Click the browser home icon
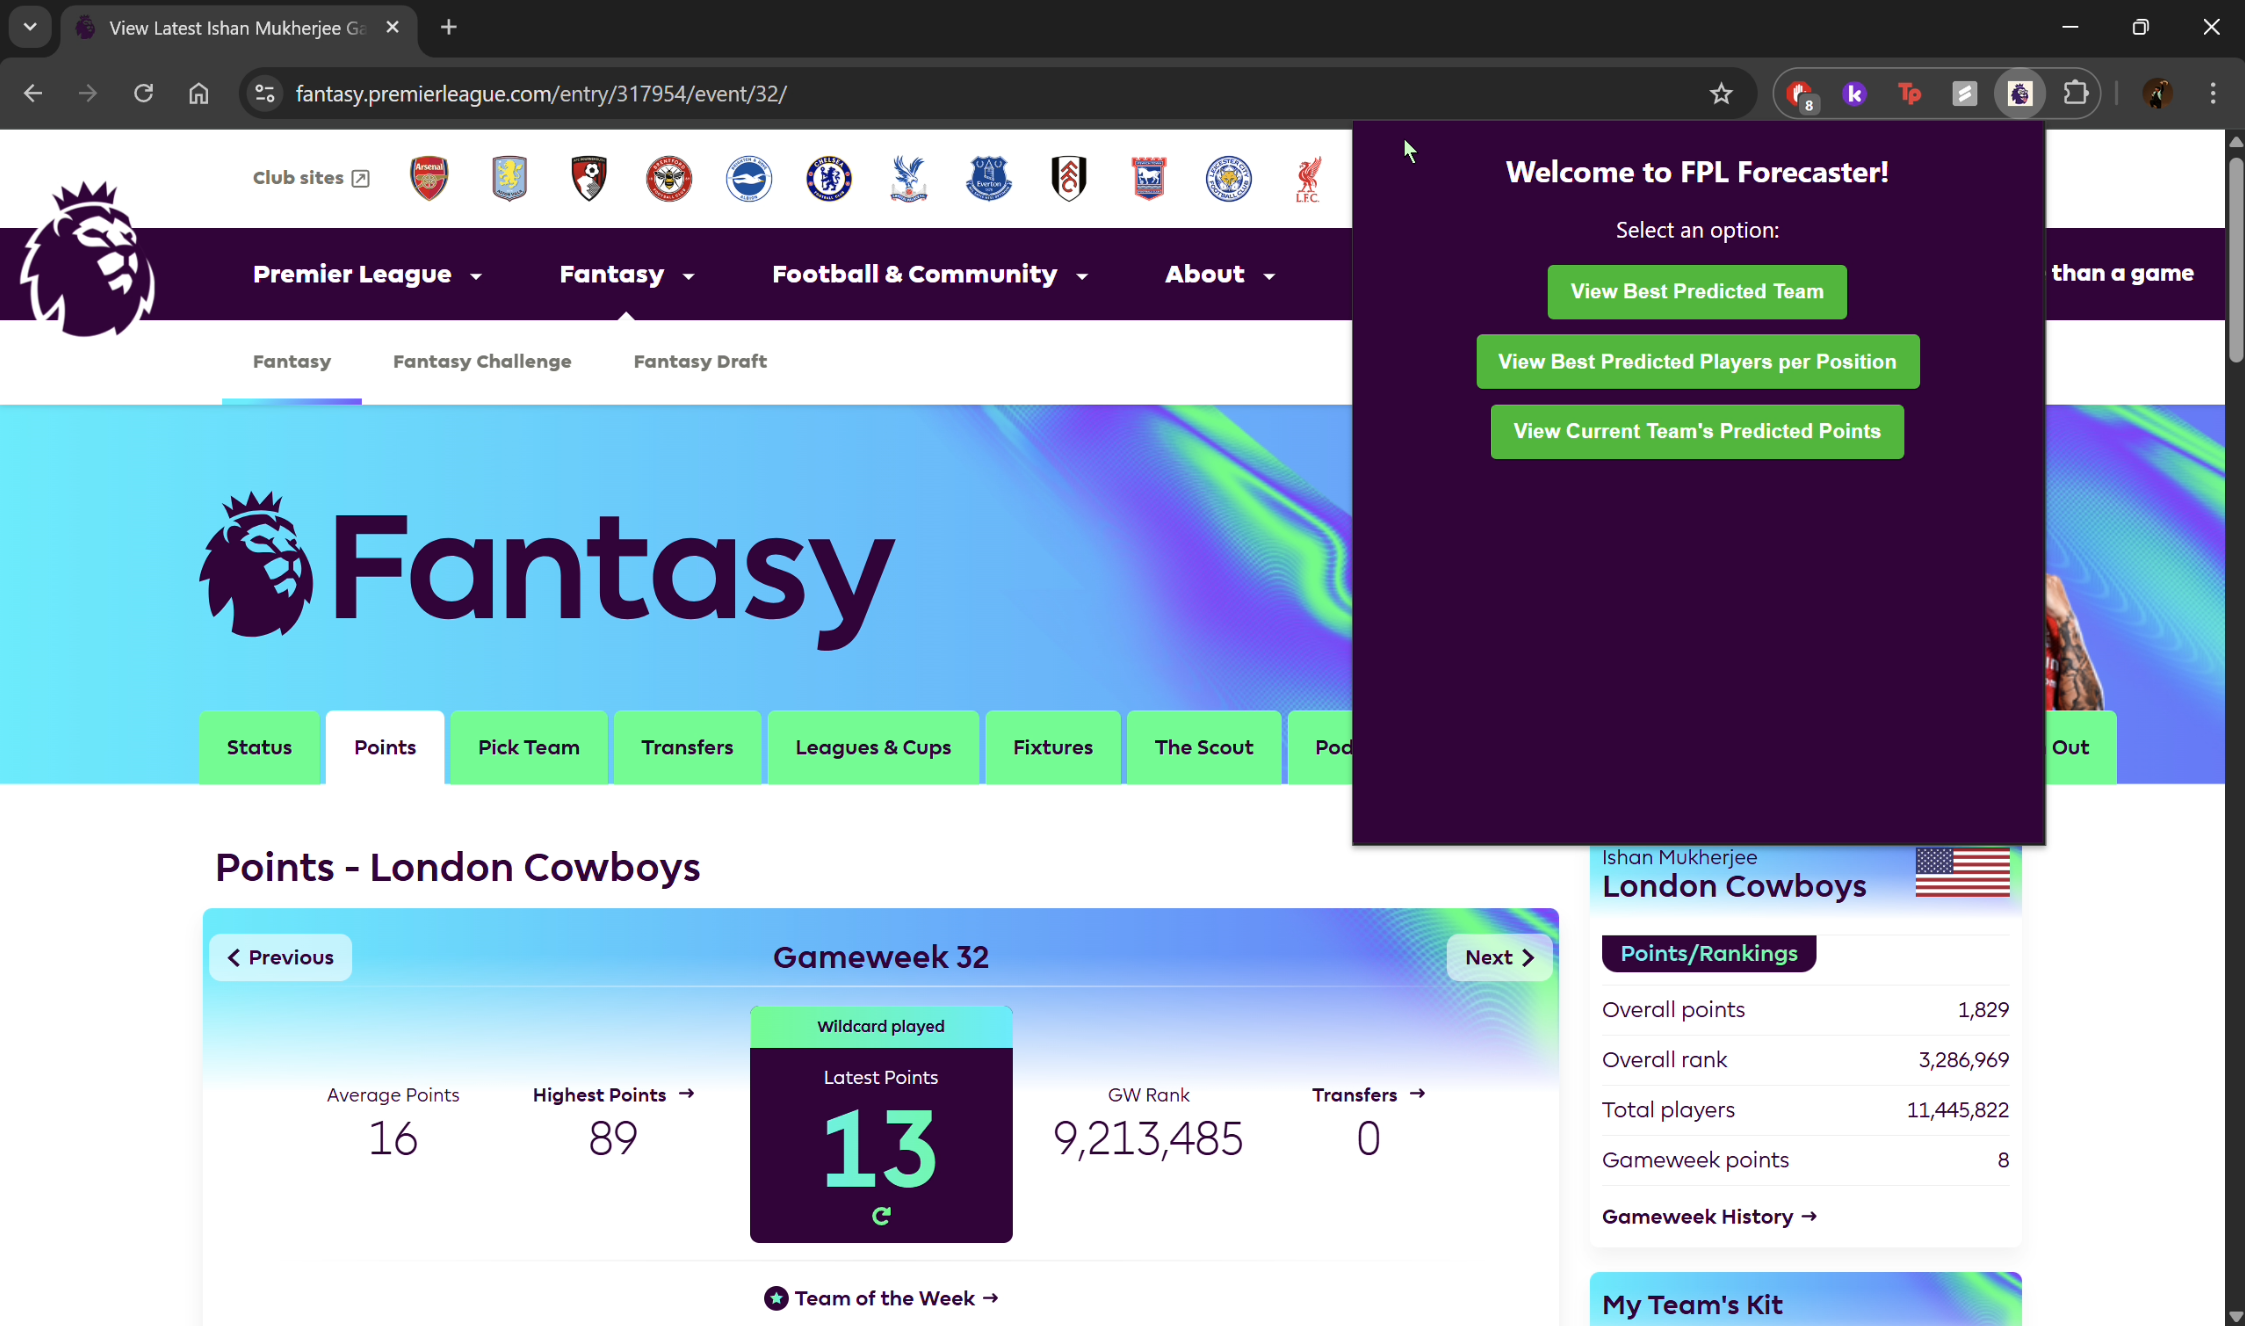 click(x=199, y=93)
